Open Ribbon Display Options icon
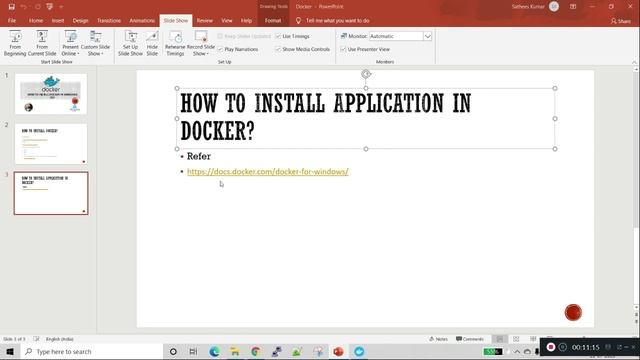Viewport: 640px width, 360px height. (573, 7)
